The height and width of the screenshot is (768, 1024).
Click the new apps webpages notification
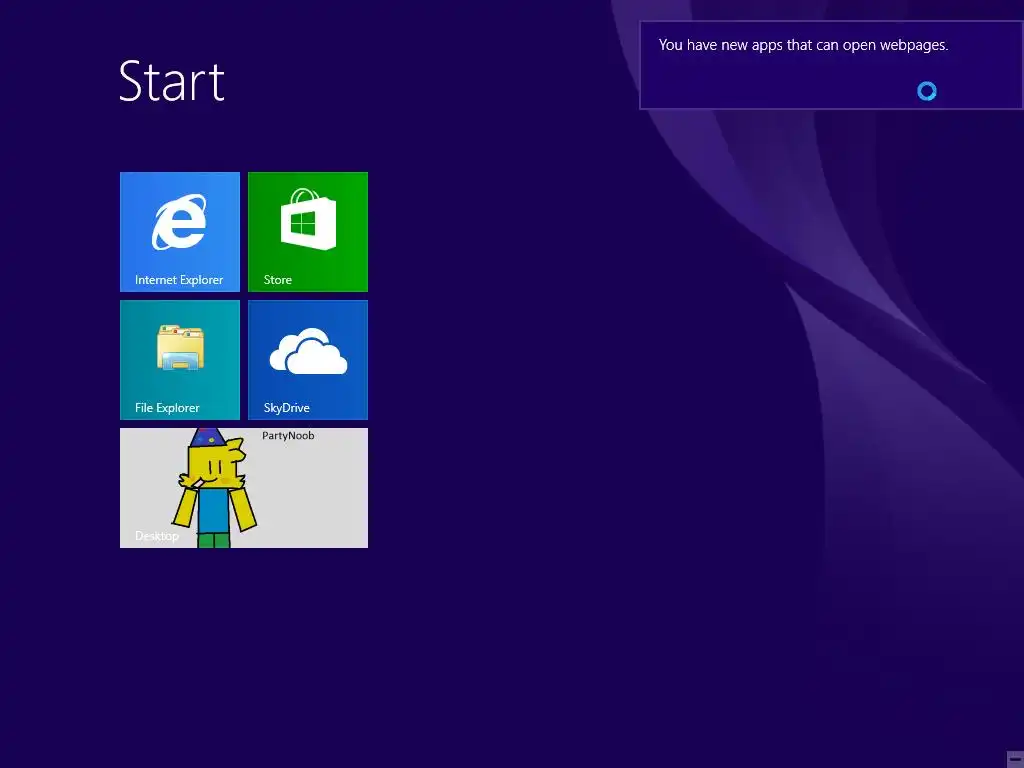(x=831, y=65)
